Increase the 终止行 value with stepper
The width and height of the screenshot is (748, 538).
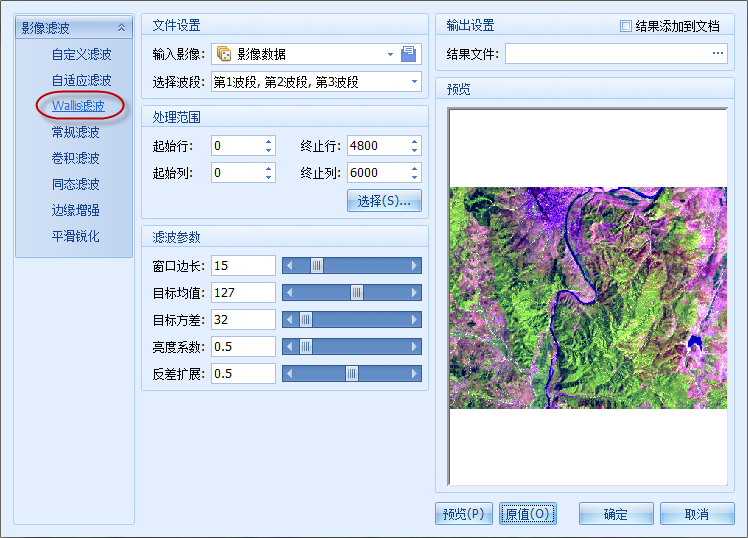[415, 141]
